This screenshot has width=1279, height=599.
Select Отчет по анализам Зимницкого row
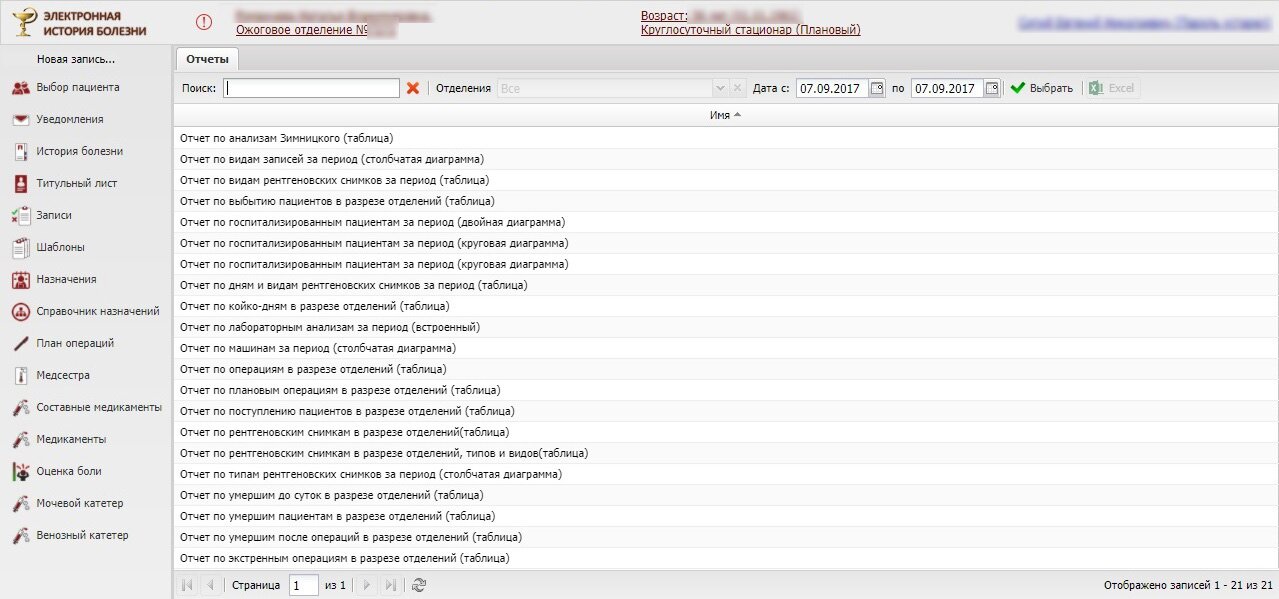[x=286, y=137]
